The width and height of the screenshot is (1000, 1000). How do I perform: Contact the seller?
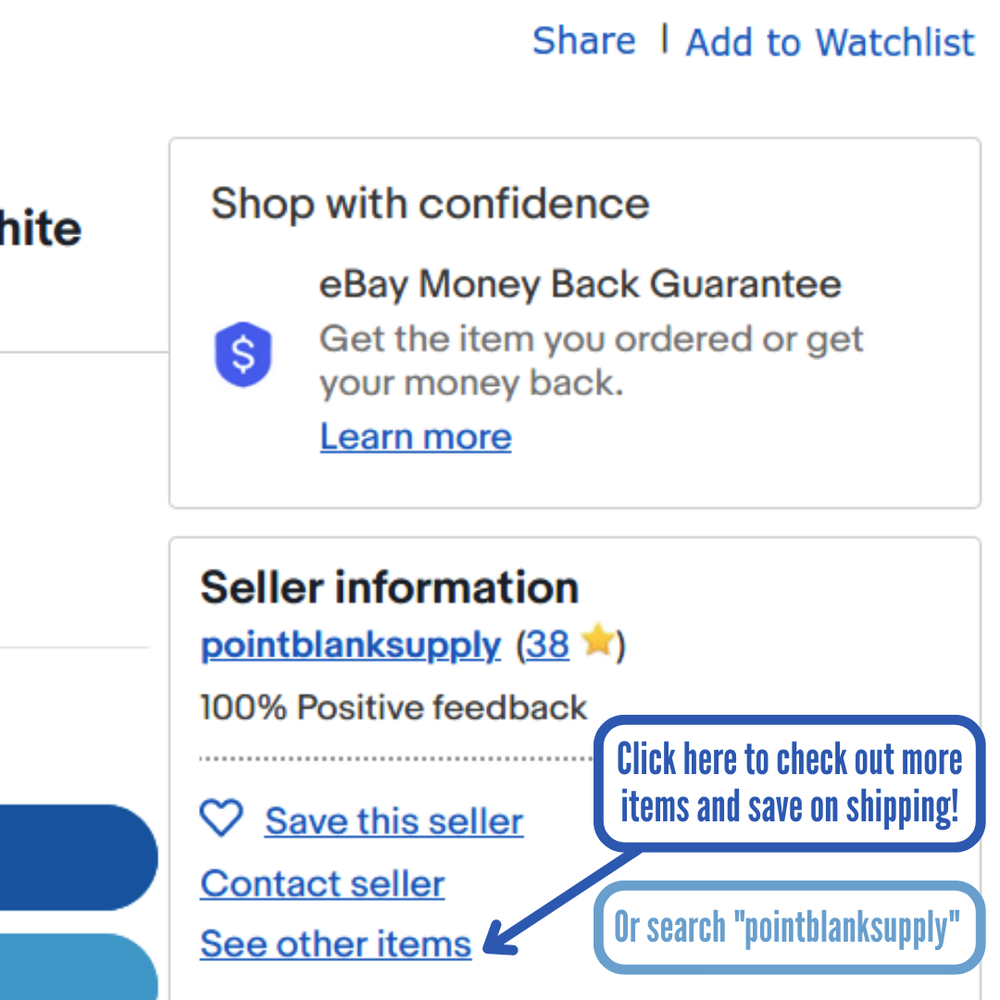click(x=322, y=884)
